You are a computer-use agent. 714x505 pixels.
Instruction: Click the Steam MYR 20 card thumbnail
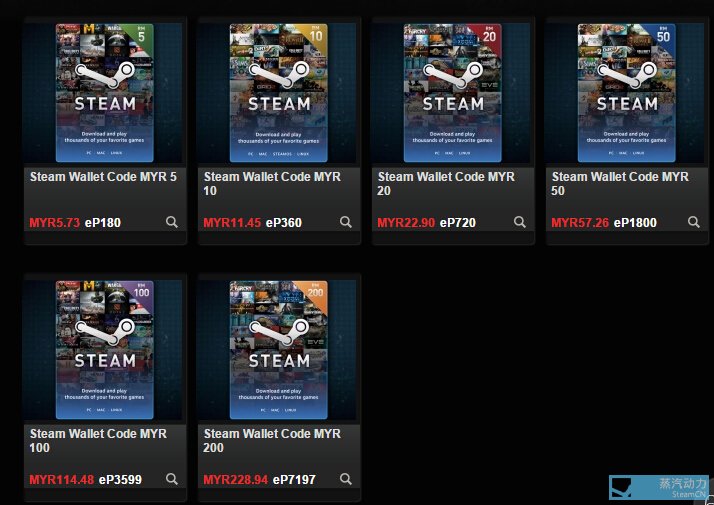coord(453,92)
